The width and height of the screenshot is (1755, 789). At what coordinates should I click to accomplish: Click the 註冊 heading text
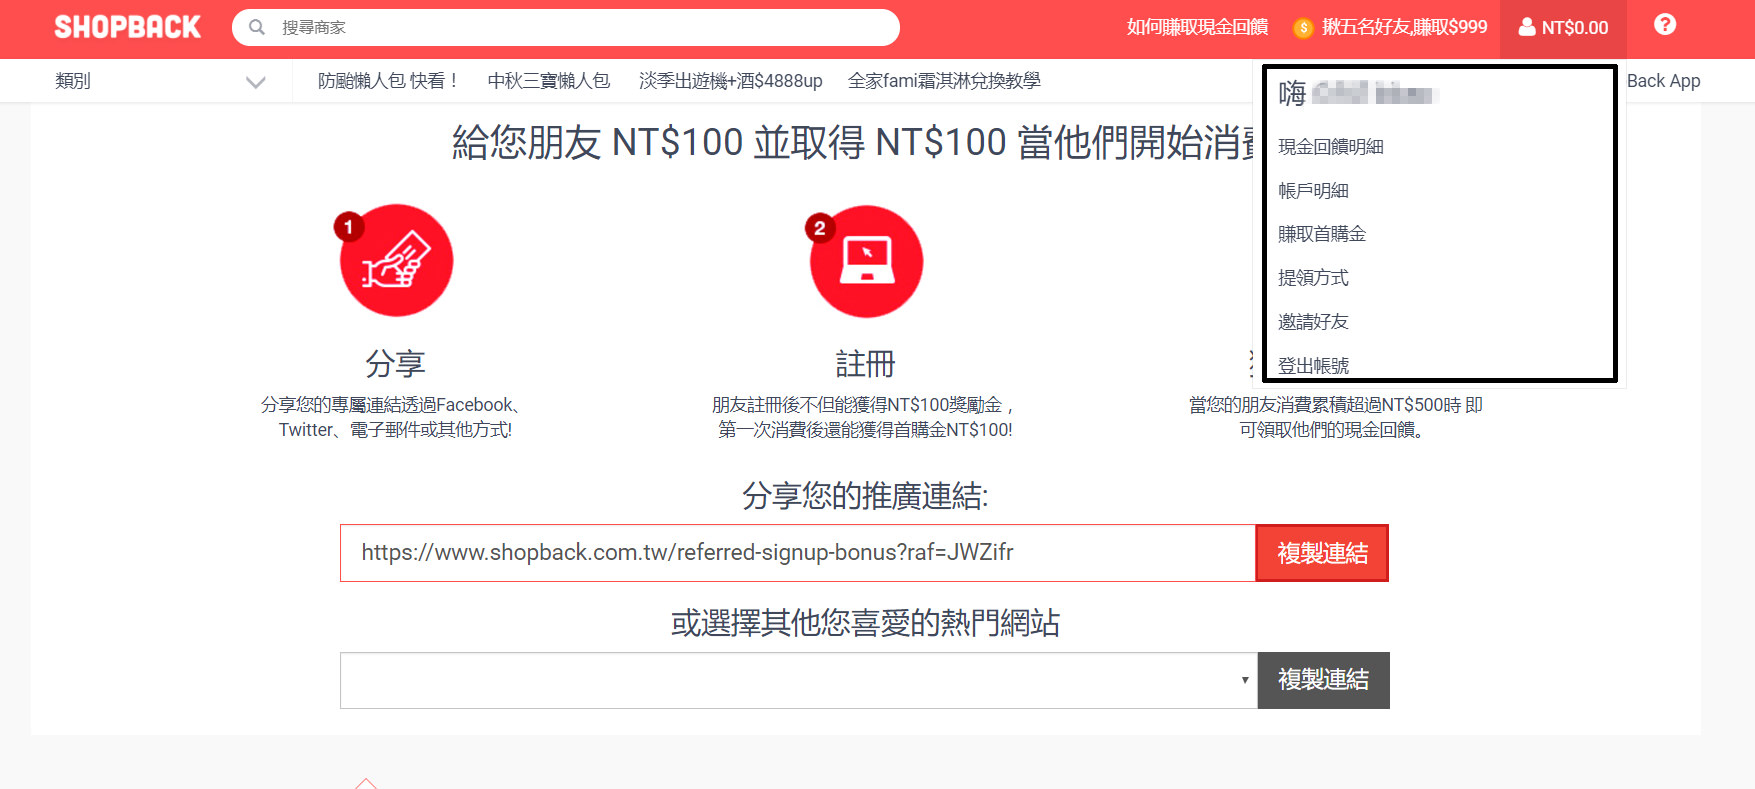[866, 364]
